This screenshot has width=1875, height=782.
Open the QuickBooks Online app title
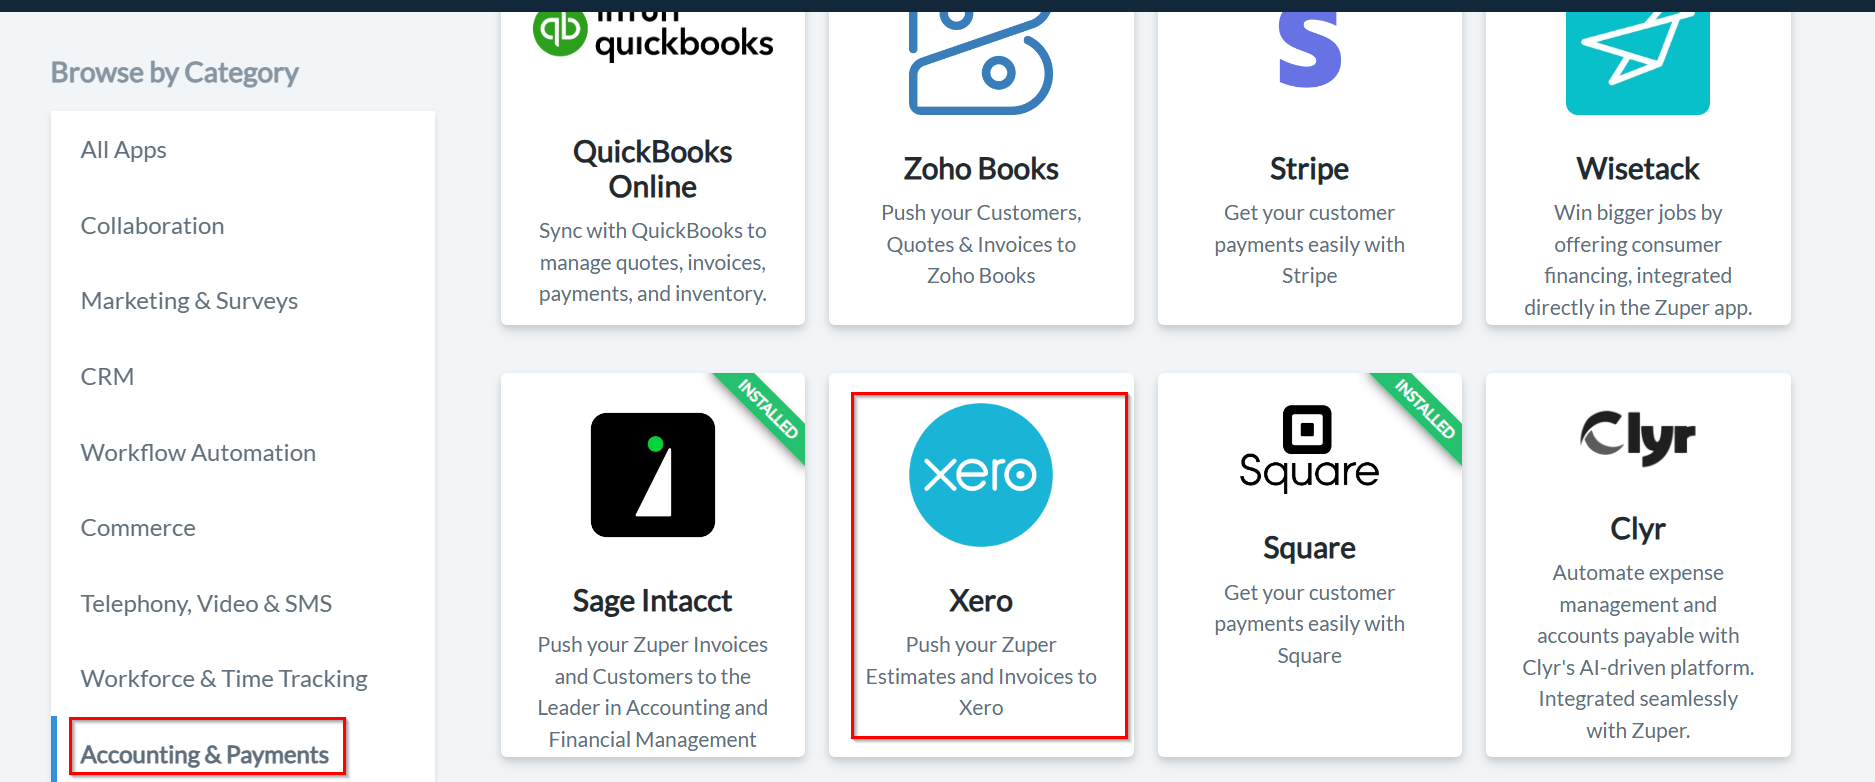[653, 169]
